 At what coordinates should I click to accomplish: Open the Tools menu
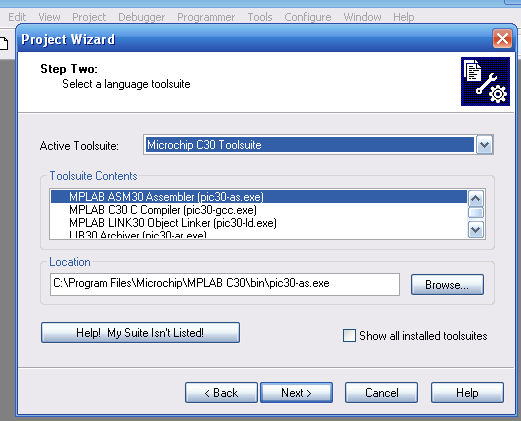[260, 17]
